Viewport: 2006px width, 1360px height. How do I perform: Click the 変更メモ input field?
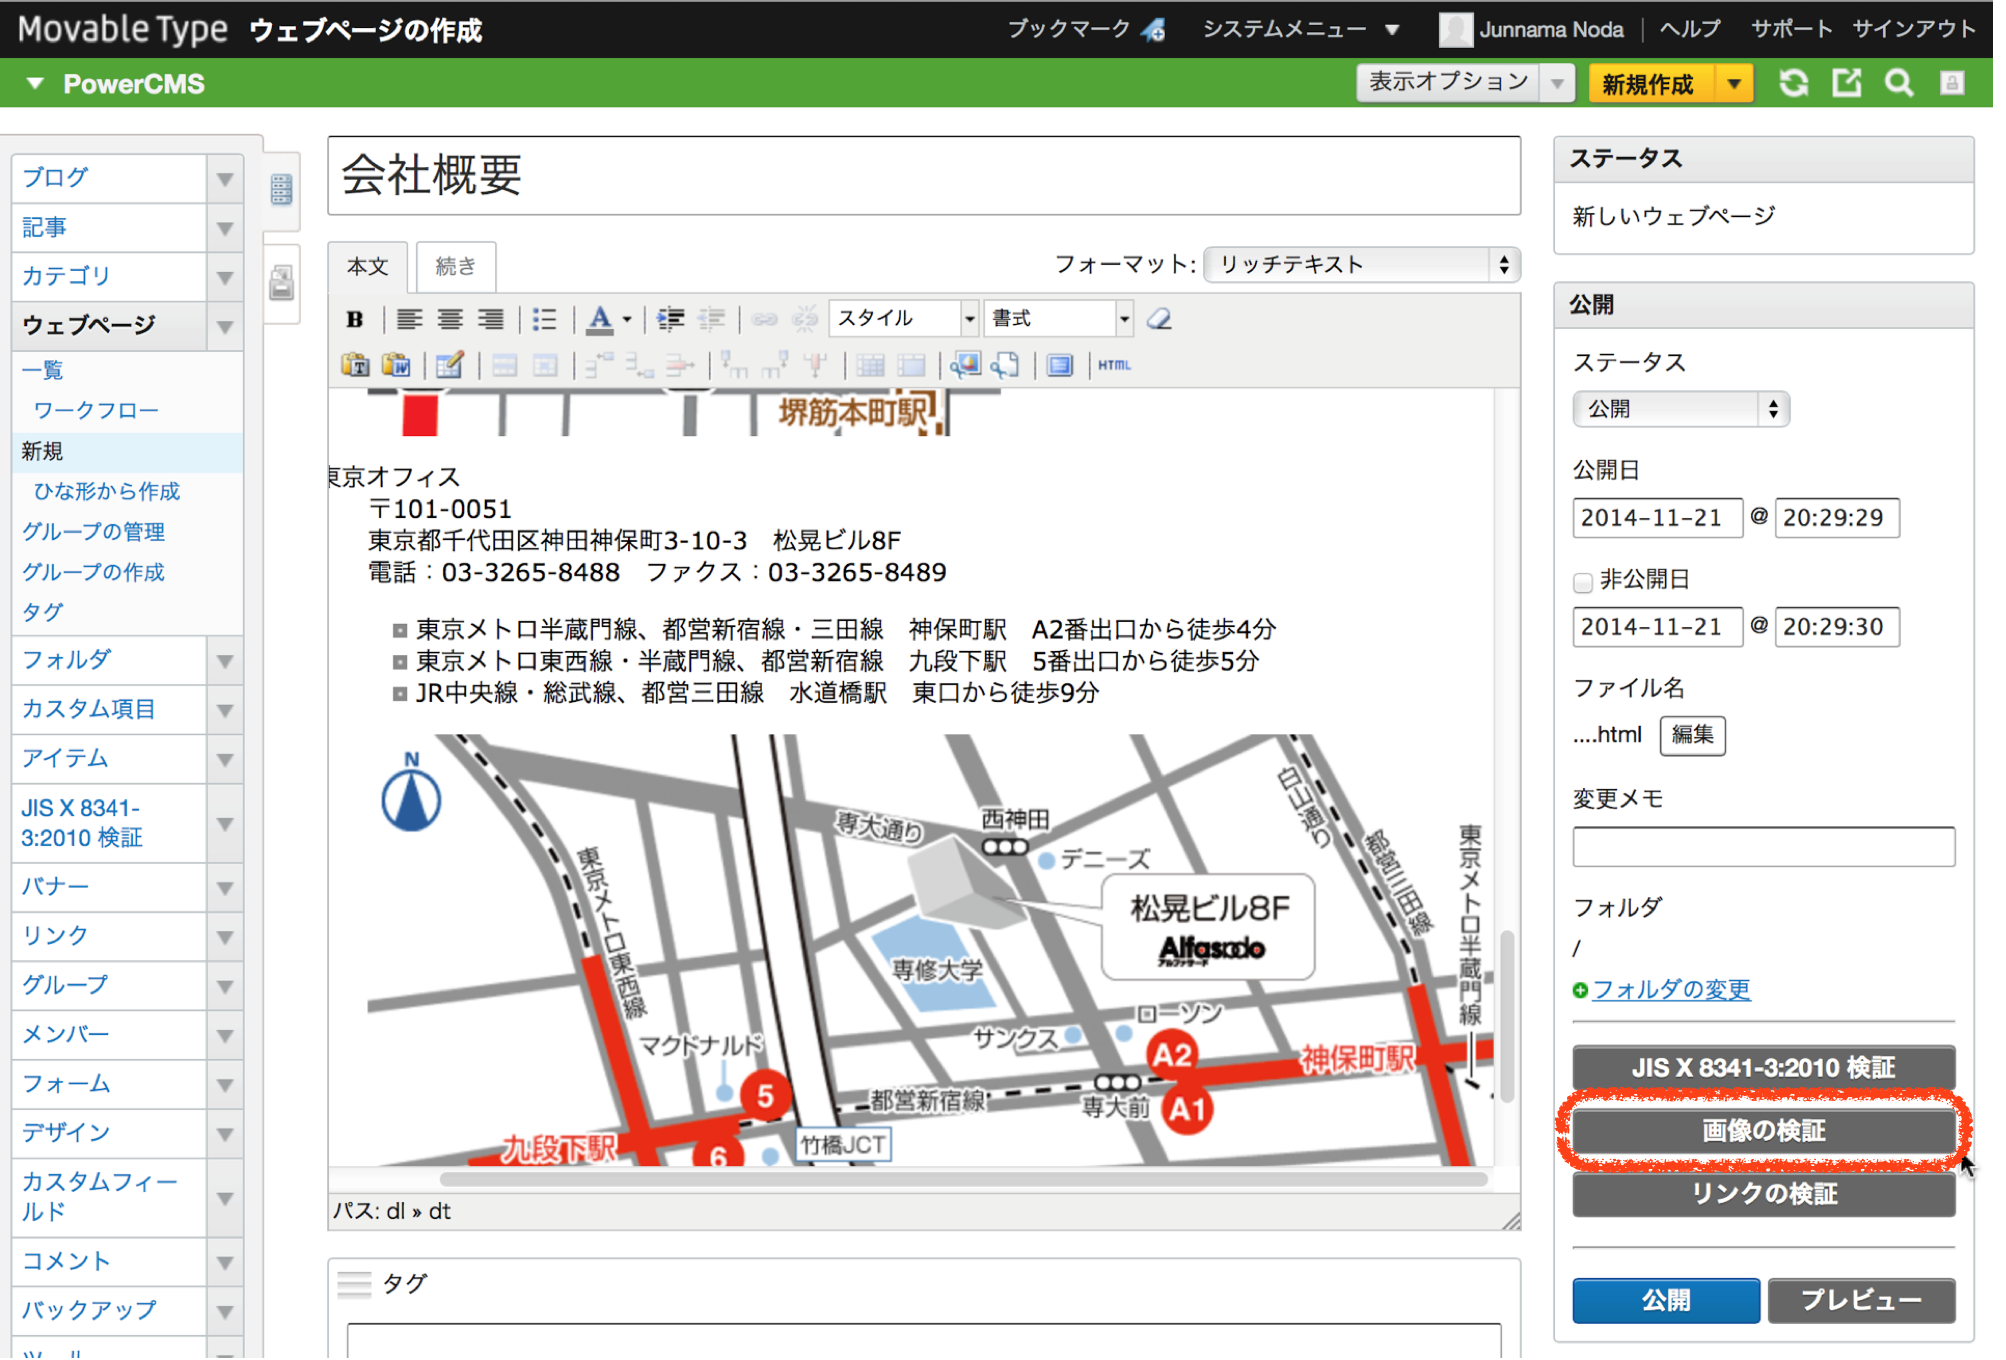coord(1763,847)
